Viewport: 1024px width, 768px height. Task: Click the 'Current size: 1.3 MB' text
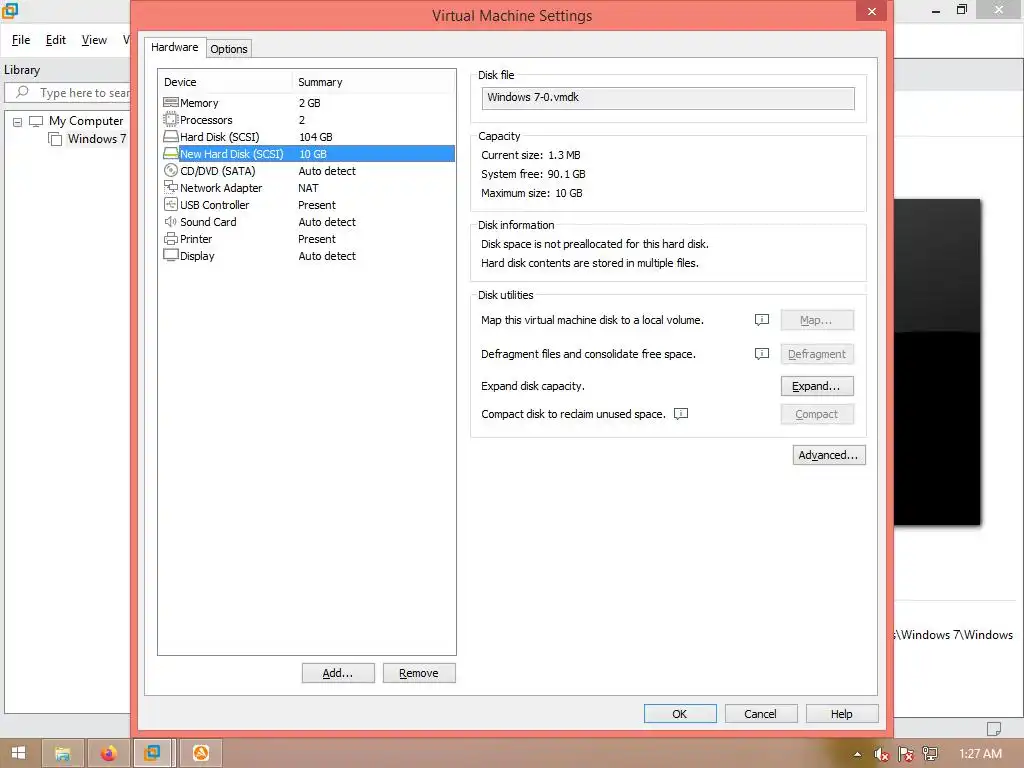(x=531, y=155)
